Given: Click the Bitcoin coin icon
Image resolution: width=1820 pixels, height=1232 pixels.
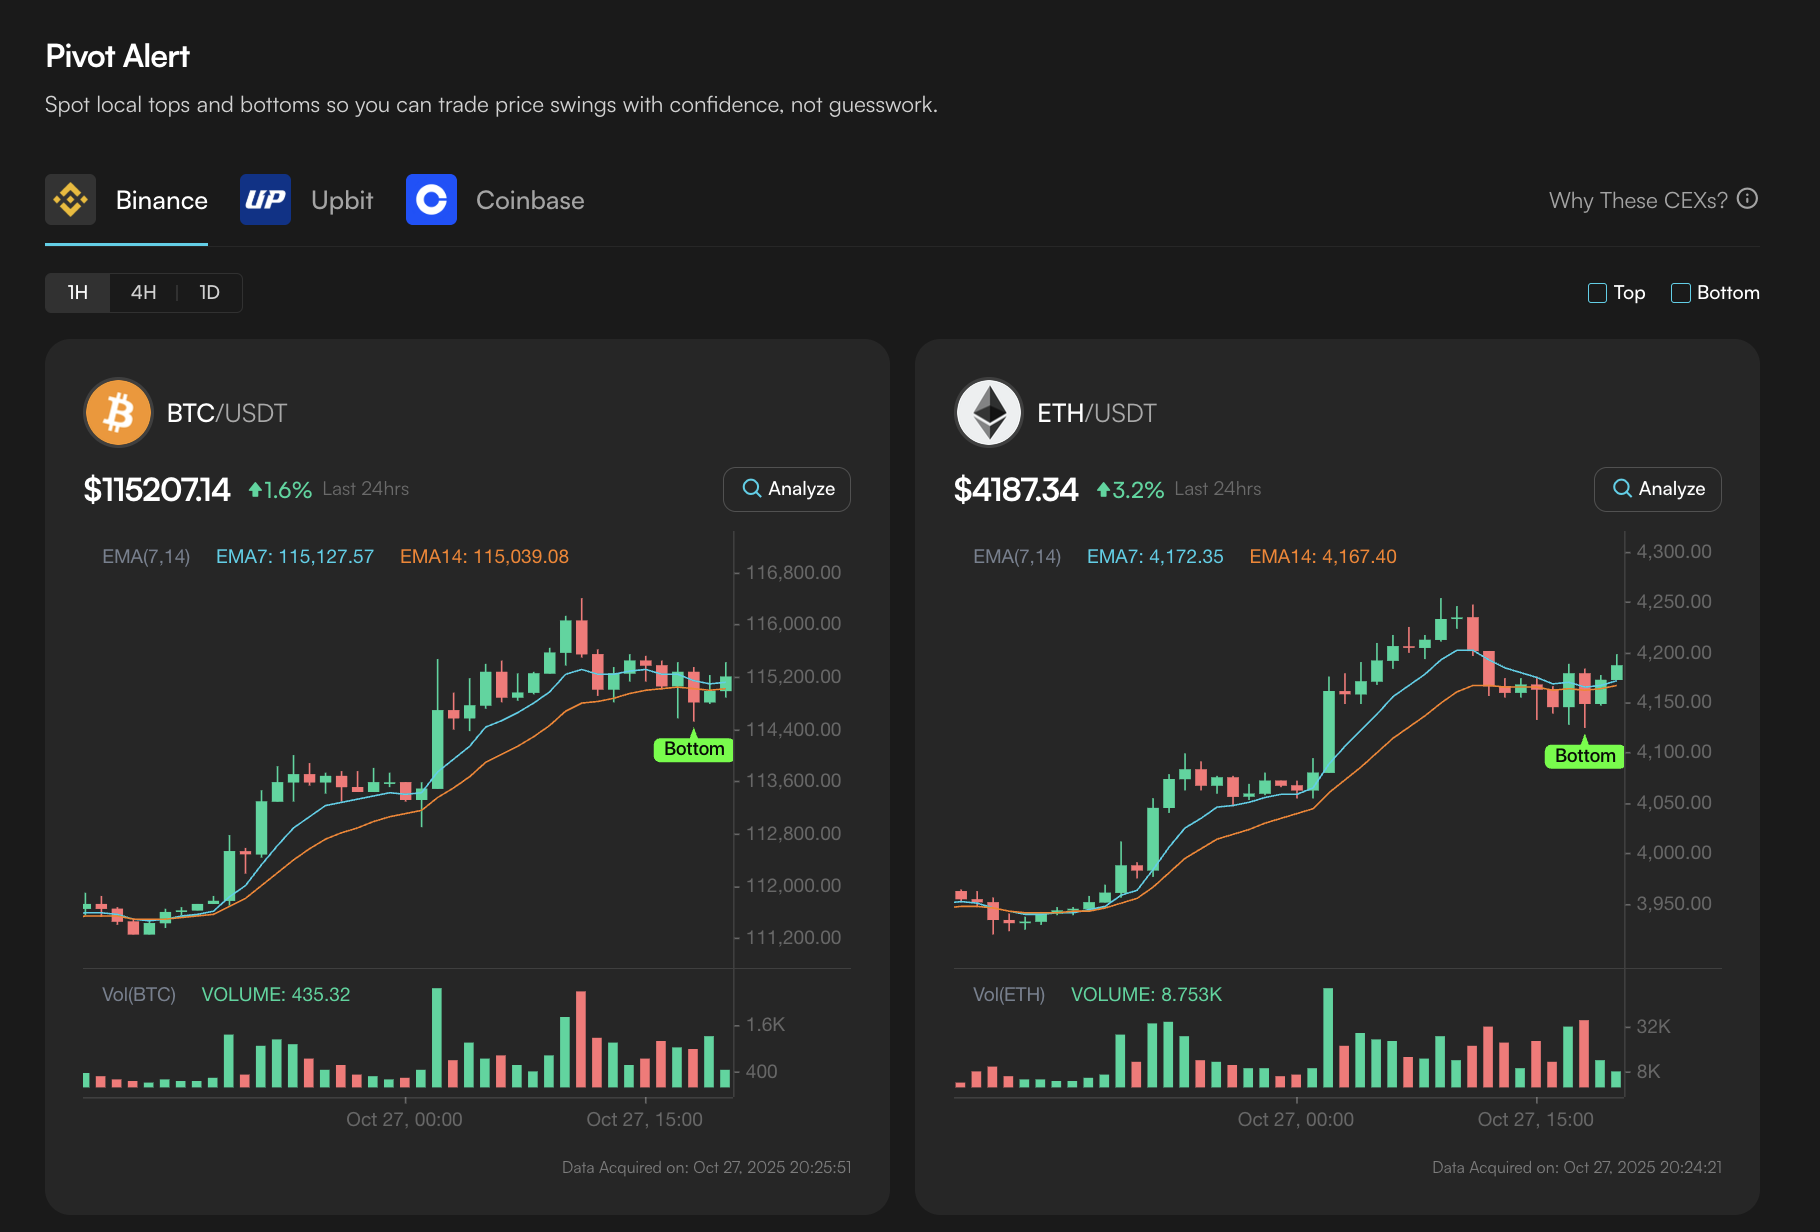Looking at the screenshot, I should click(x=118, y=412).
